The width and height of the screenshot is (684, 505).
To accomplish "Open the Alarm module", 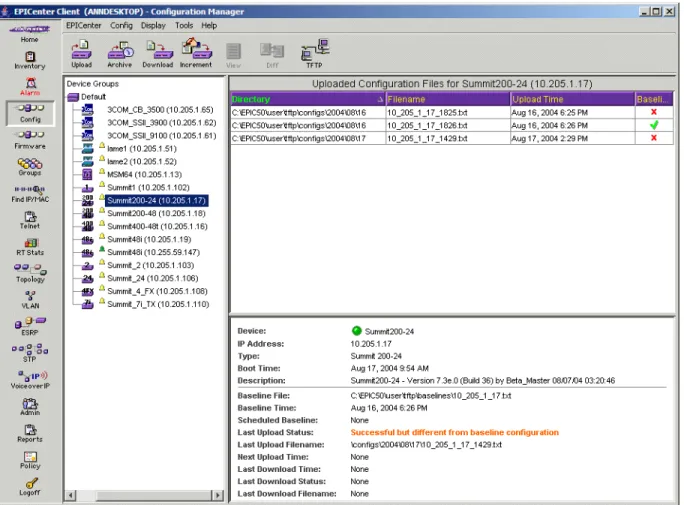I will 30,86.
